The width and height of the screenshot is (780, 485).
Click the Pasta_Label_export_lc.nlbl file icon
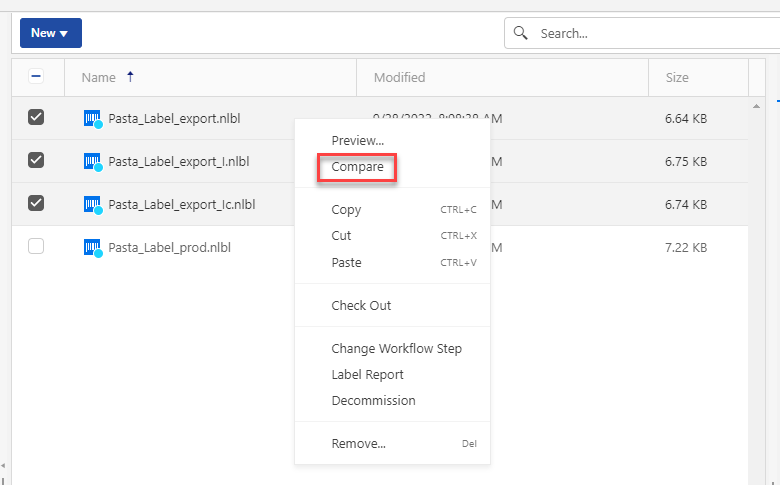click(x=93, y=204)
